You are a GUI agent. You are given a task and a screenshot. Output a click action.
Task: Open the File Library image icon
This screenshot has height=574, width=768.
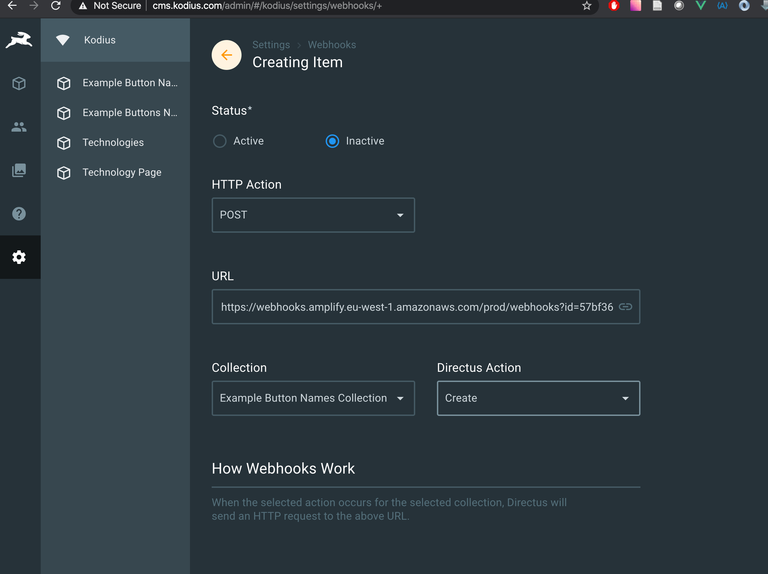[x=19, y=171]
